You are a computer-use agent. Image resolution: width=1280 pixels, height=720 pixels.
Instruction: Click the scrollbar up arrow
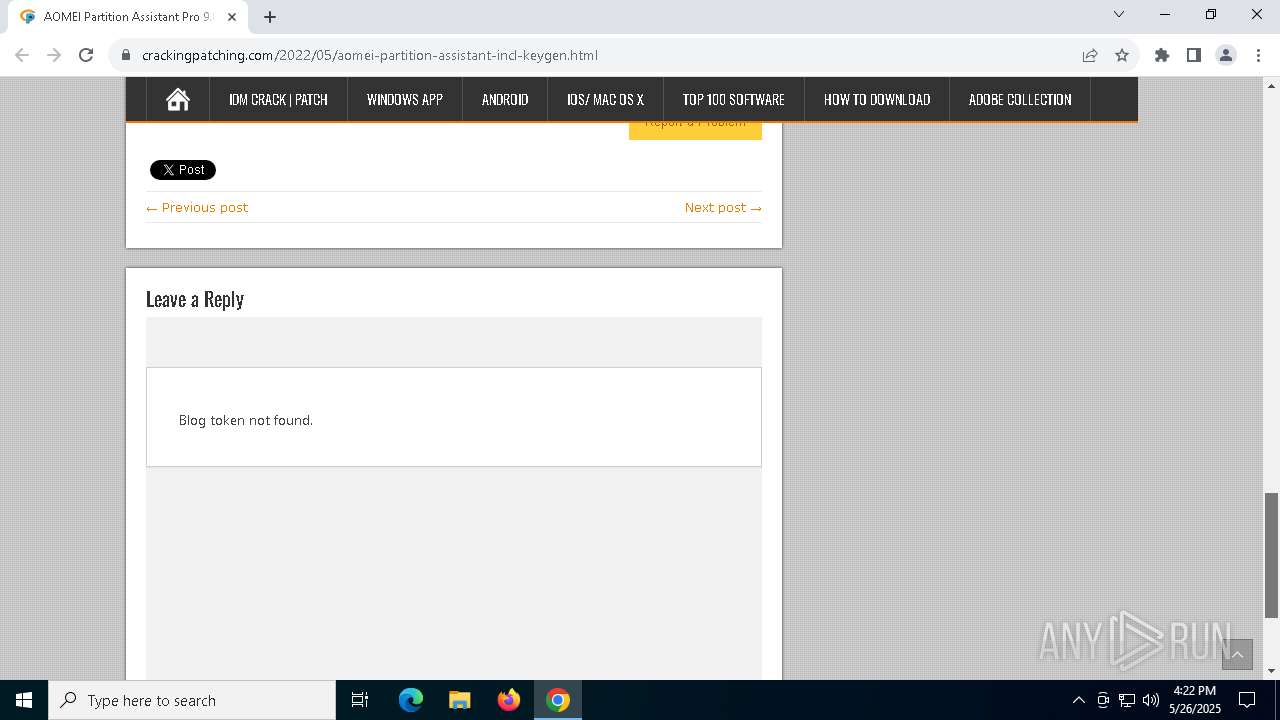1271,86
